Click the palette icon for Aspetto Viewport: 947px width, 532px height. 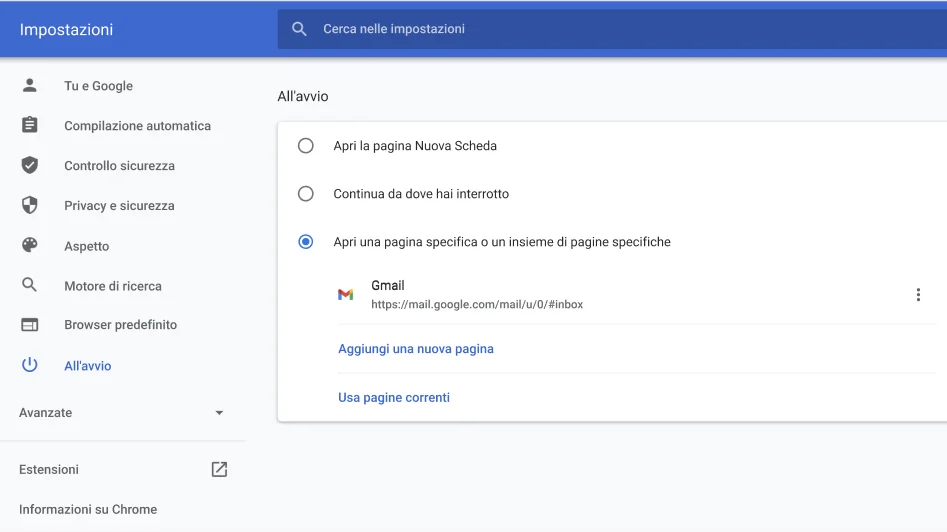(30, 246)
